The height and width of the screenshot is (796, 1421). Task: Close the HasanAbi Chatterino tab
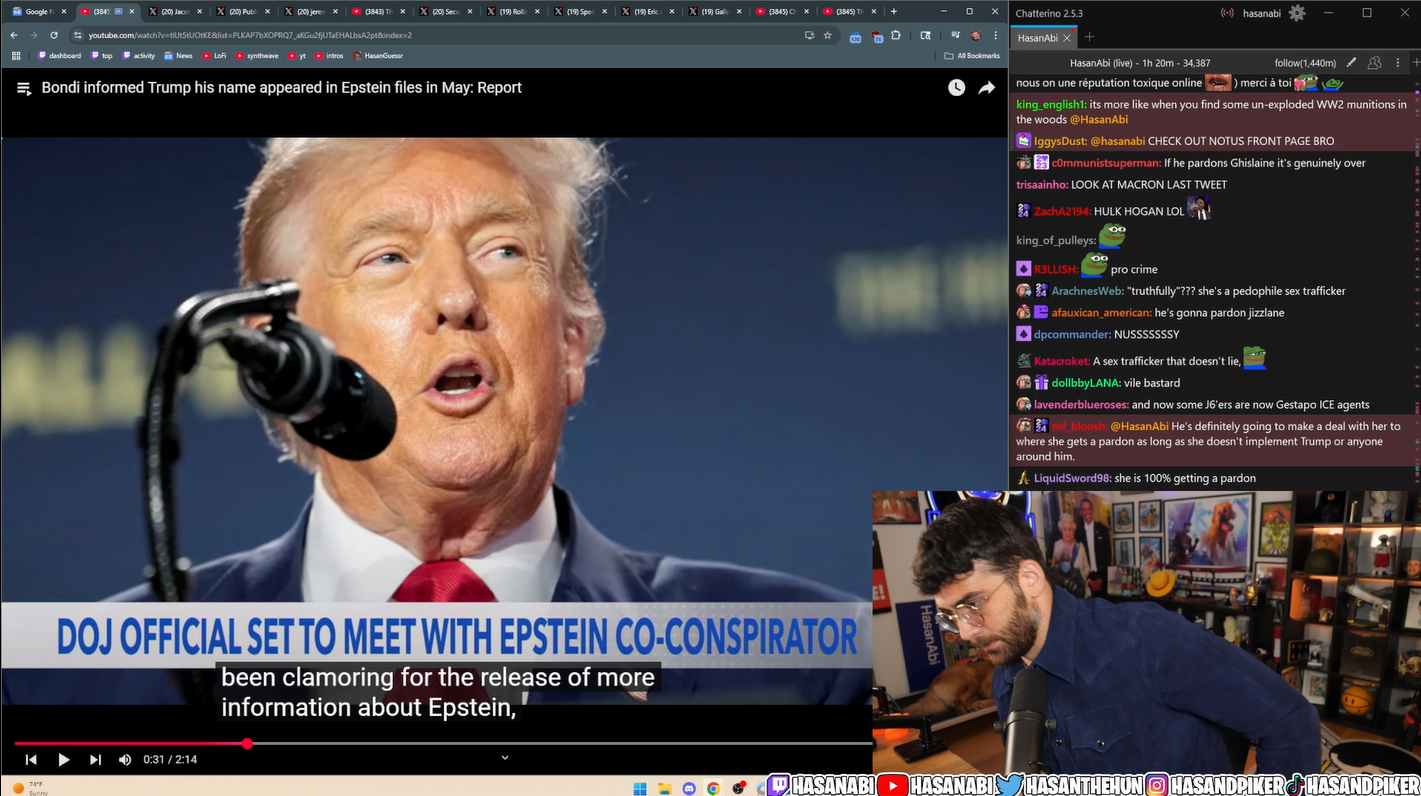1067,38
